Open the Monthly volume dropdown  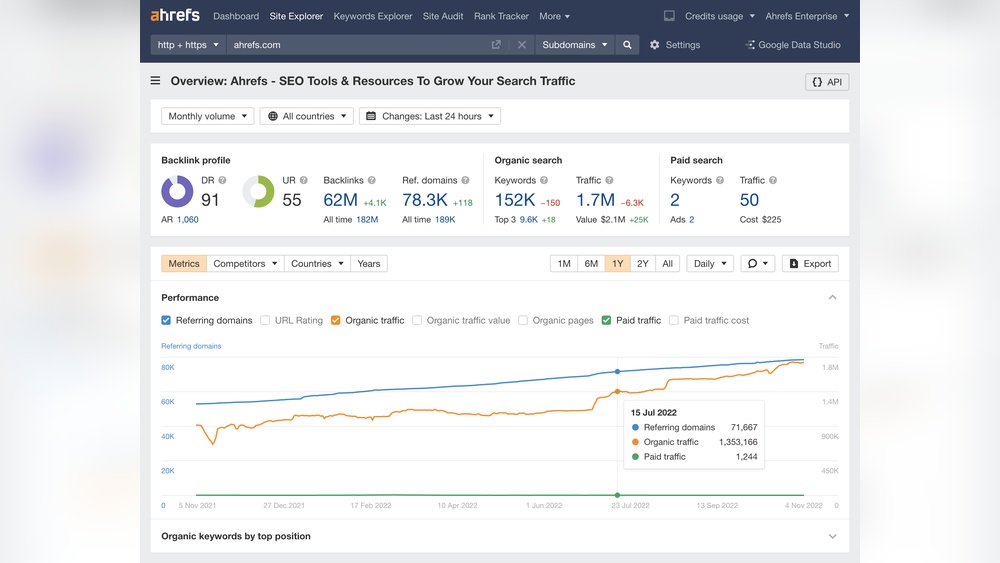click(207, 116)
